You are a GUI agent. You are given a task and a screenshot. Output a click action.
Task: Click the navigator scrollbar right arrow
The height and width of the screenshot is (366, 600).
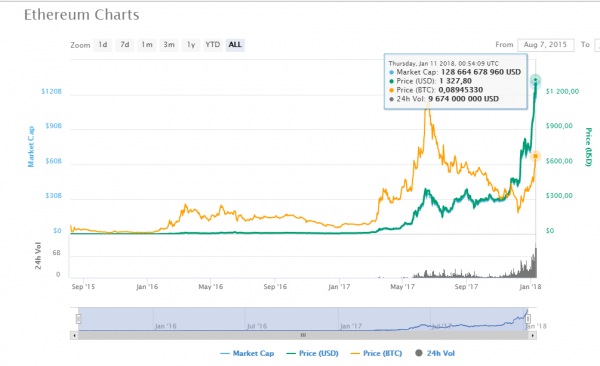pos(532,335)
